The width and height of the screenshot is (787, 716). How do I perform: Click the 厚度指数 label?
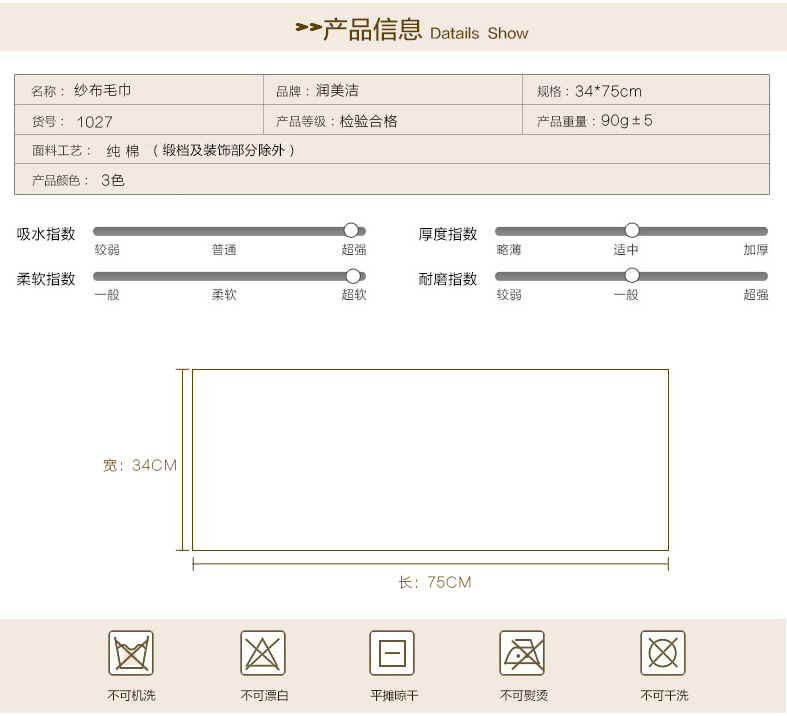pyautogui.click(x=448, y=234)
